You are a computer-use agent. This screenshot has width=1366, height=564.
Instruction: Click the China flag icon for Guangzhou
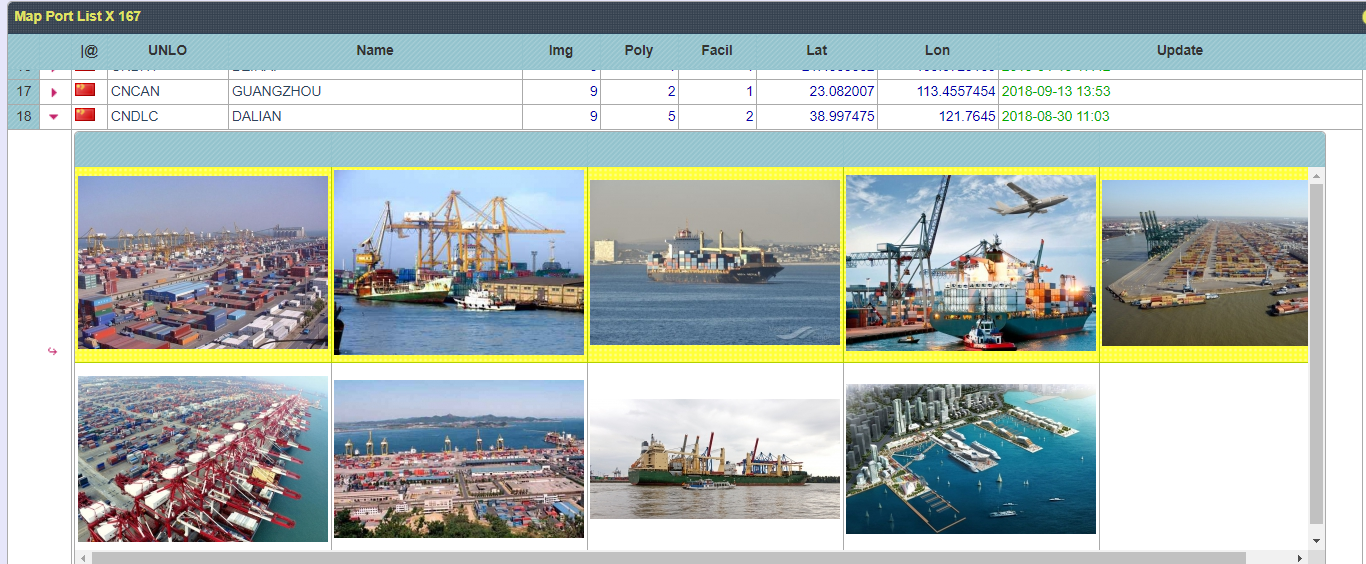tap(85, 91)
